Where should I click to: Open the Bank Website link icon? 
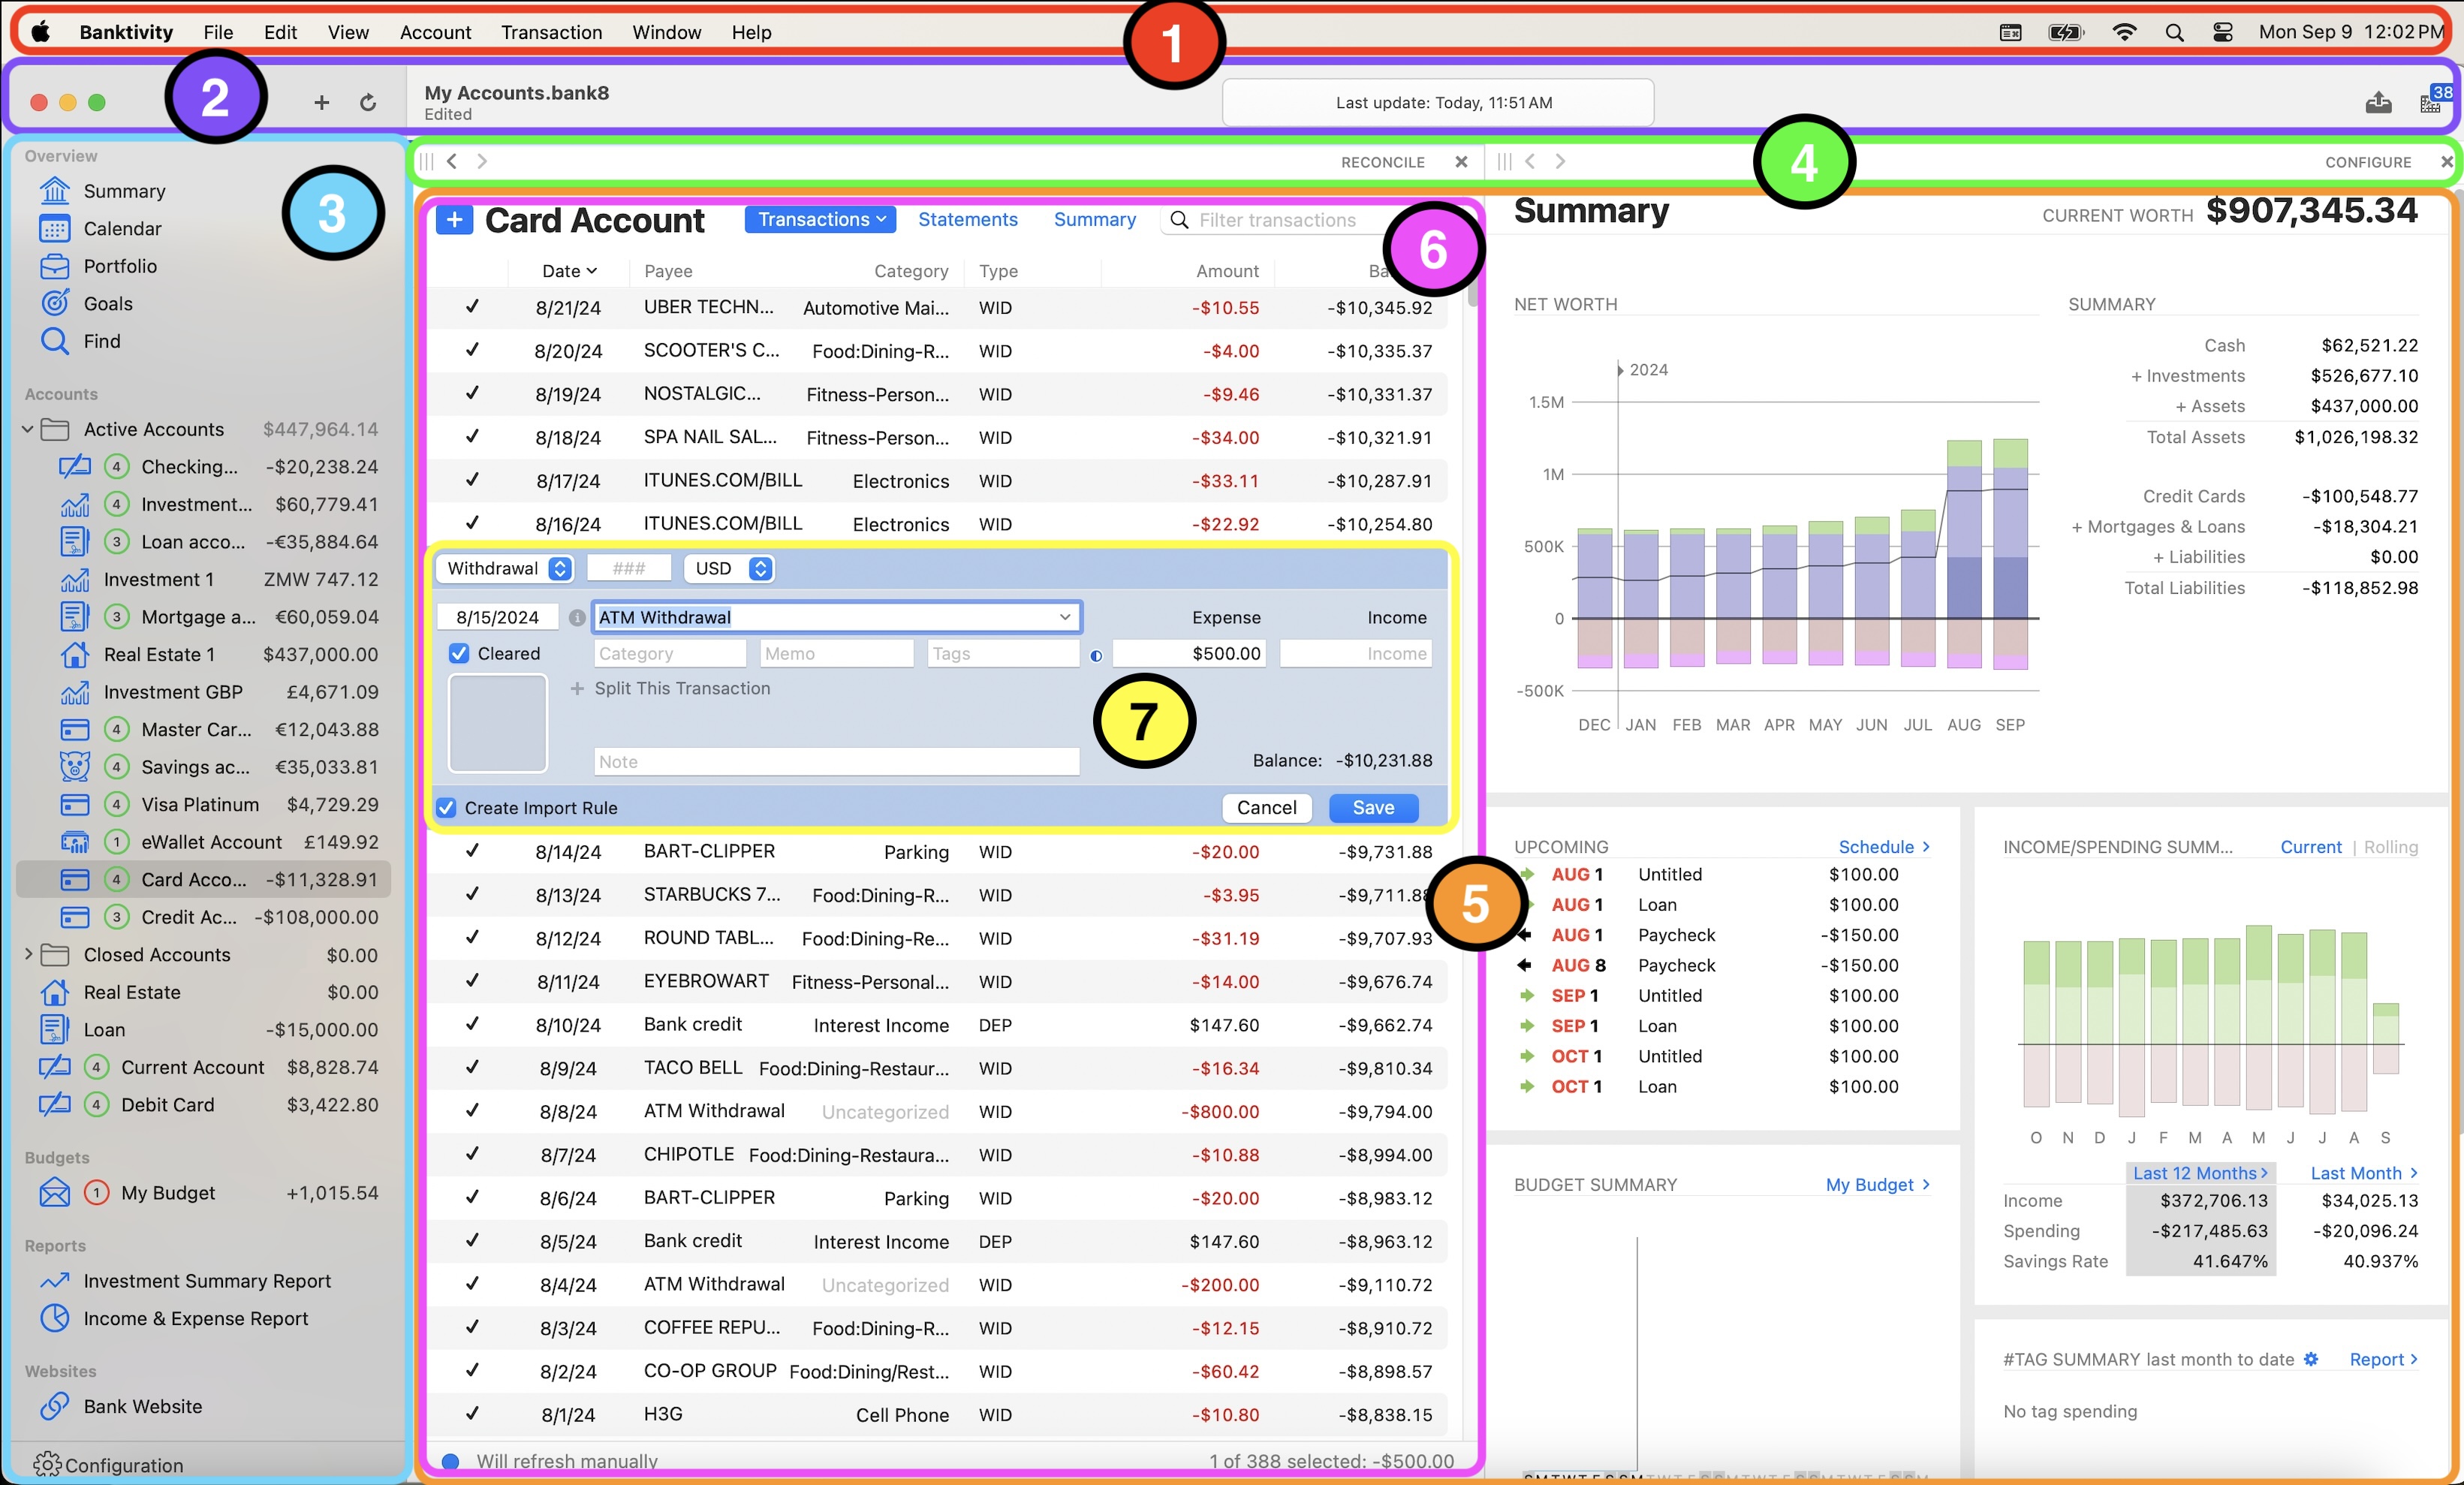(x=55, y=1406)
